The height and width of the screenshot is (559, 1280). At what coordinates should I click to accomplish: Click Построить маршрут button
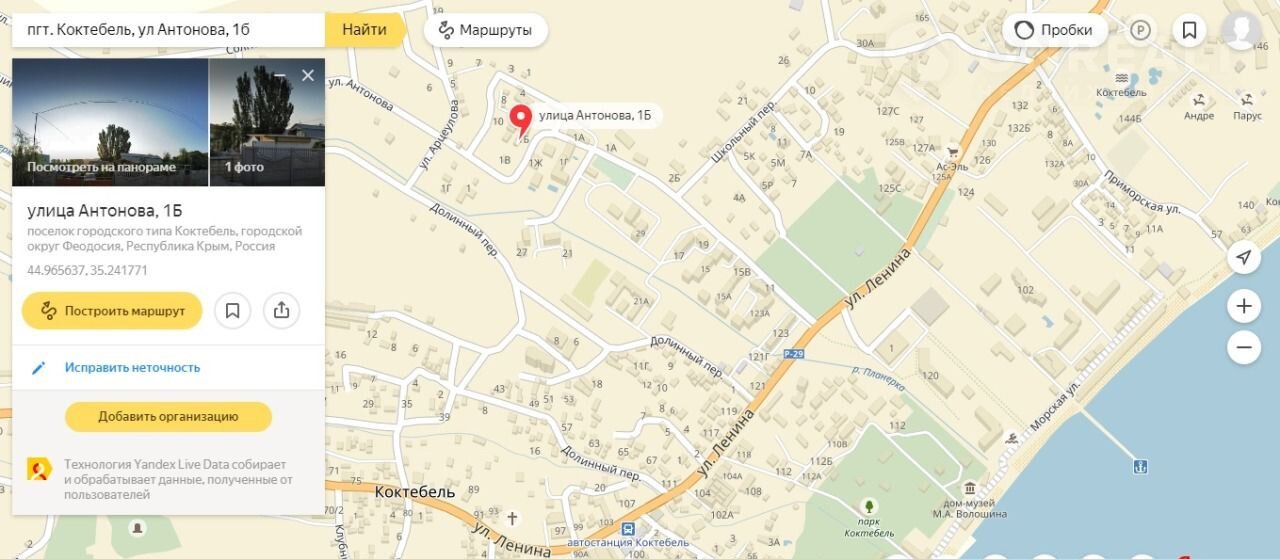tap(112, 311)
